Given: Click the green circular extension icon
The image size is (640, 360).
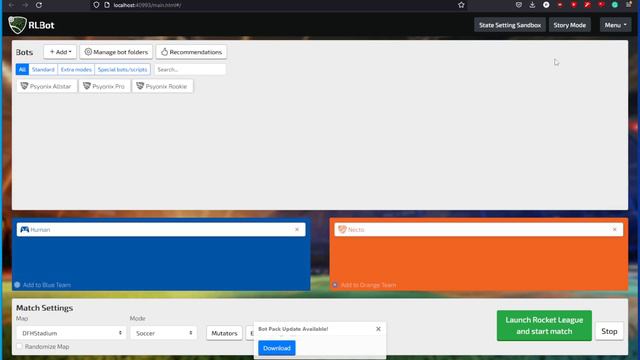Looking at the screenshot, I should click(615, 5).
